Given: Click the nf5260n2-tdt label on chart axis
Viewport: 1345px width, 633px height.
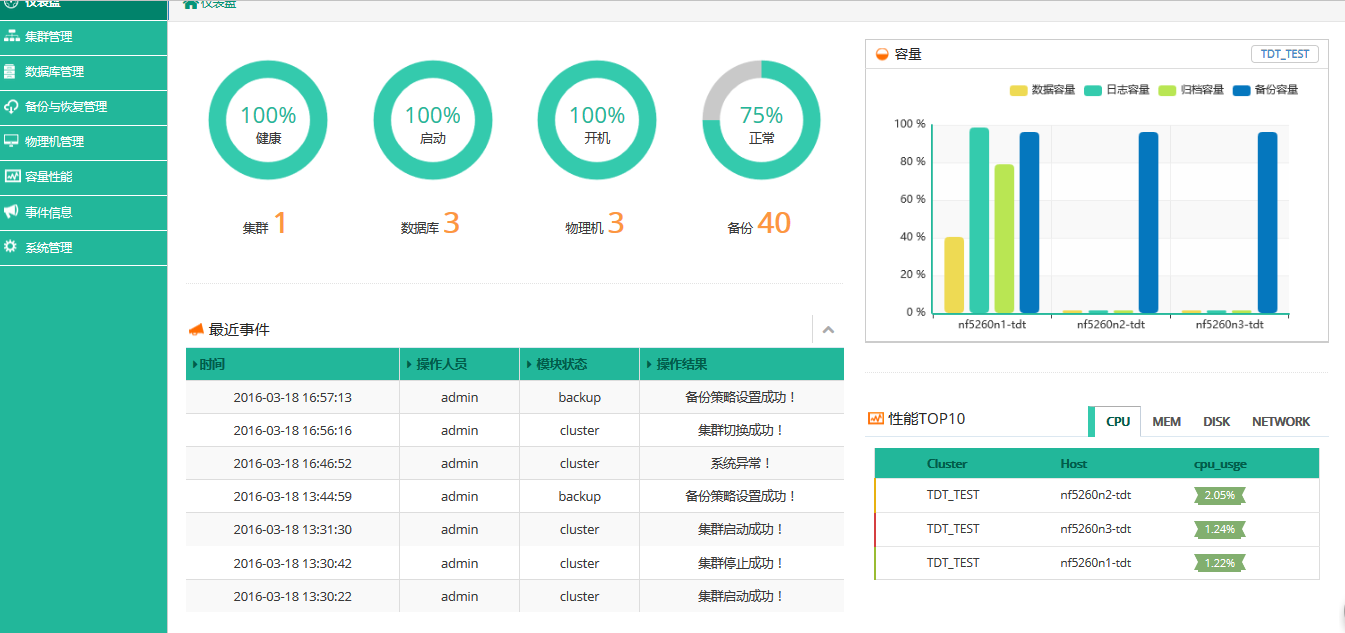Looking at the screenshot, I should pos(1111,324).
